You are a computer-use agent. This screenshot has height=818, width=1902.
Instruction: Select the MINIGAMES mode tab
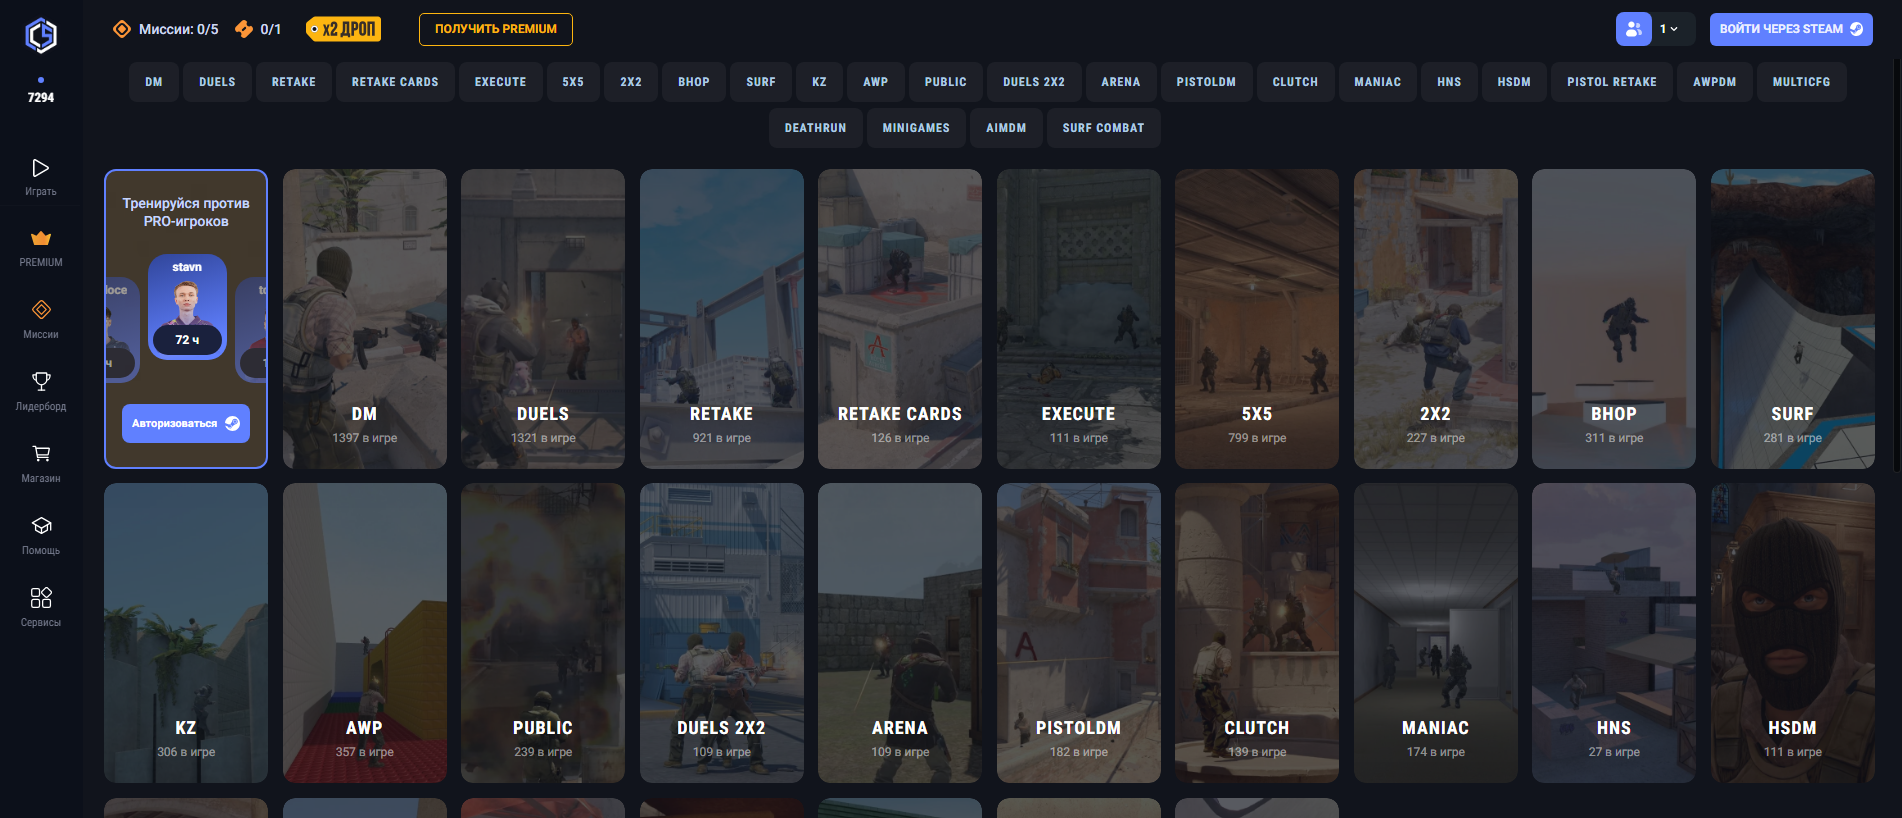pyautogui.click(x=916, y=128)
